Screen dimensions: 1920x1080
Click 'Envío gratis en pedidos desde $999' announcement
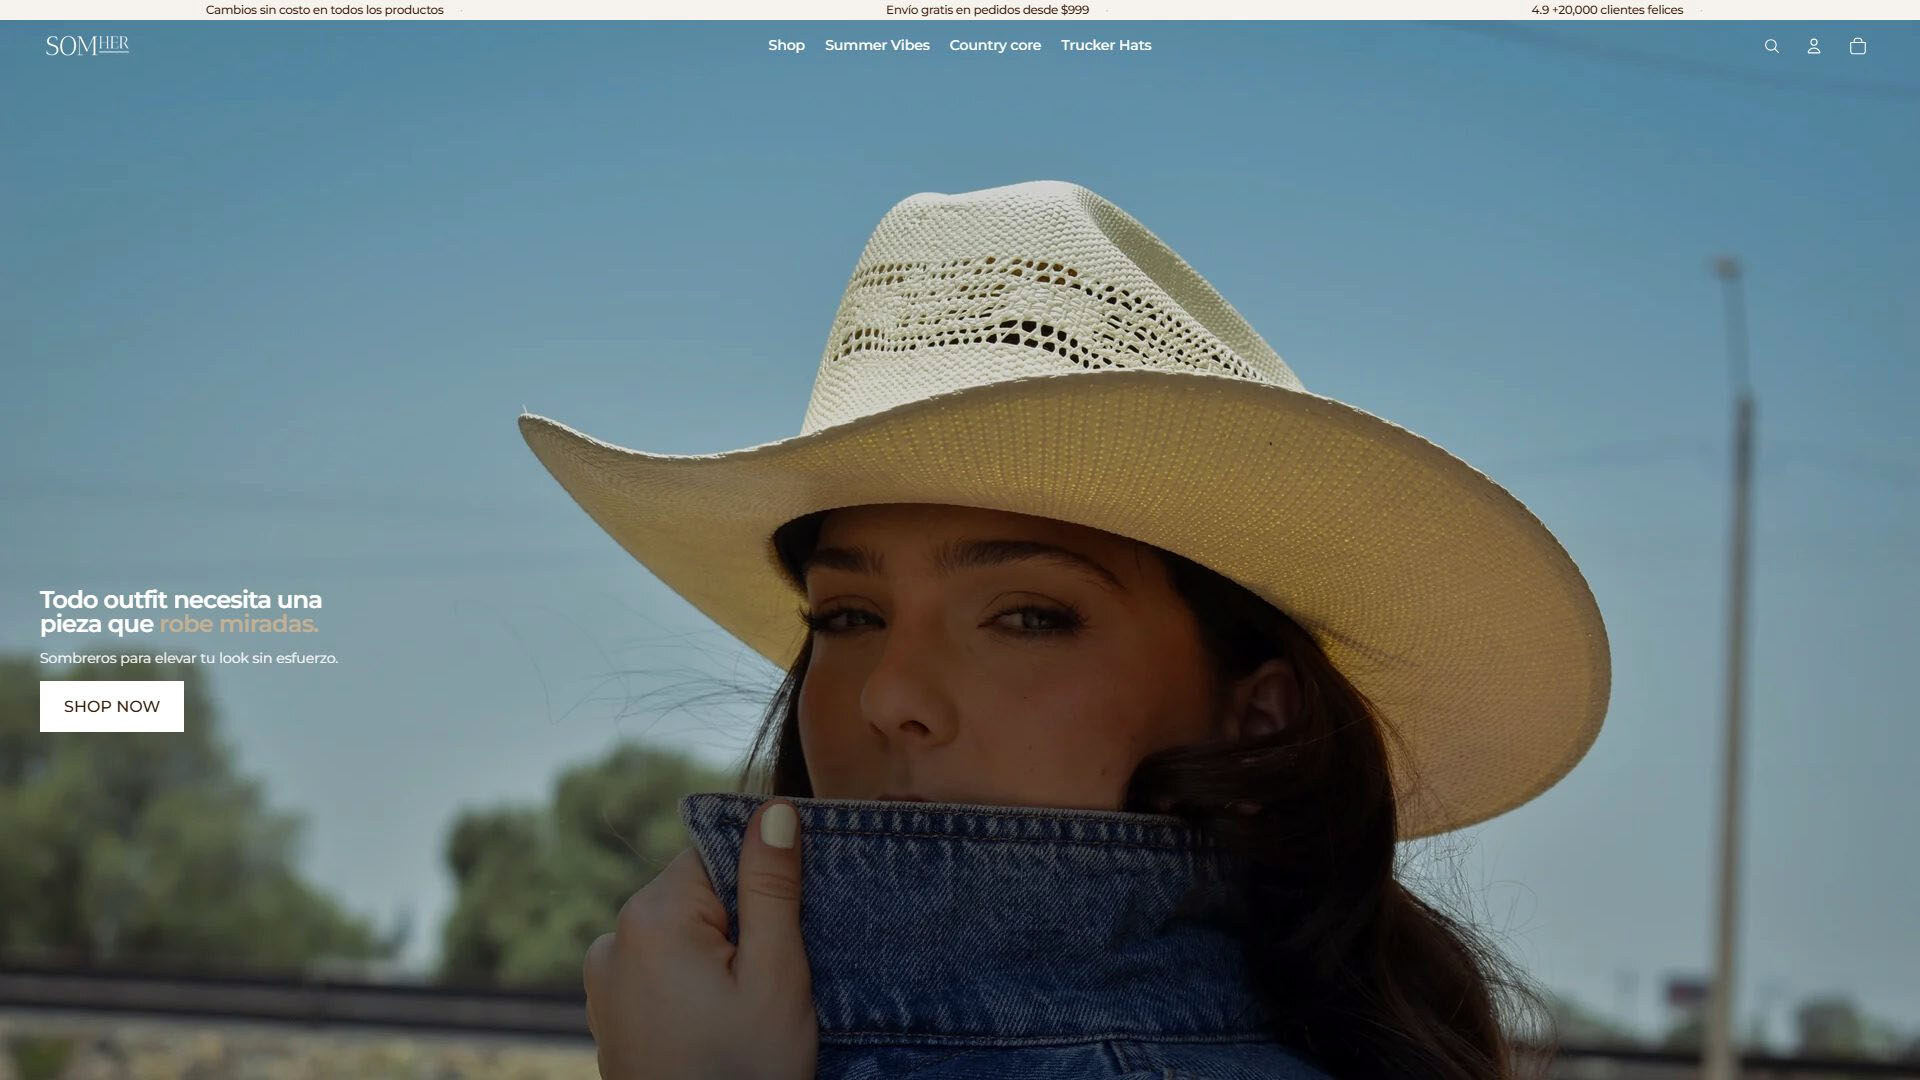(987, 10)
